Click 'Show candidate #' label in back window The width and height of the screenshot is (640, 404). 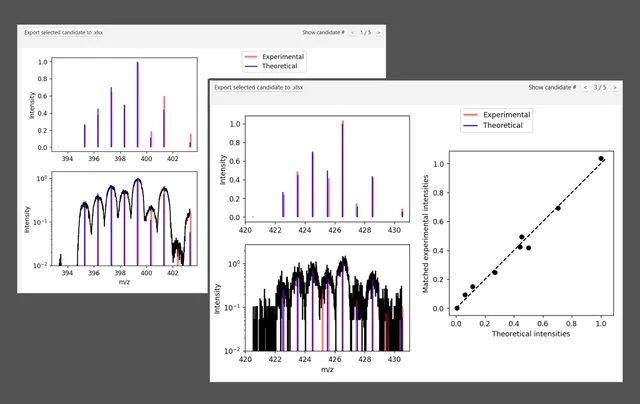[323, 32]
